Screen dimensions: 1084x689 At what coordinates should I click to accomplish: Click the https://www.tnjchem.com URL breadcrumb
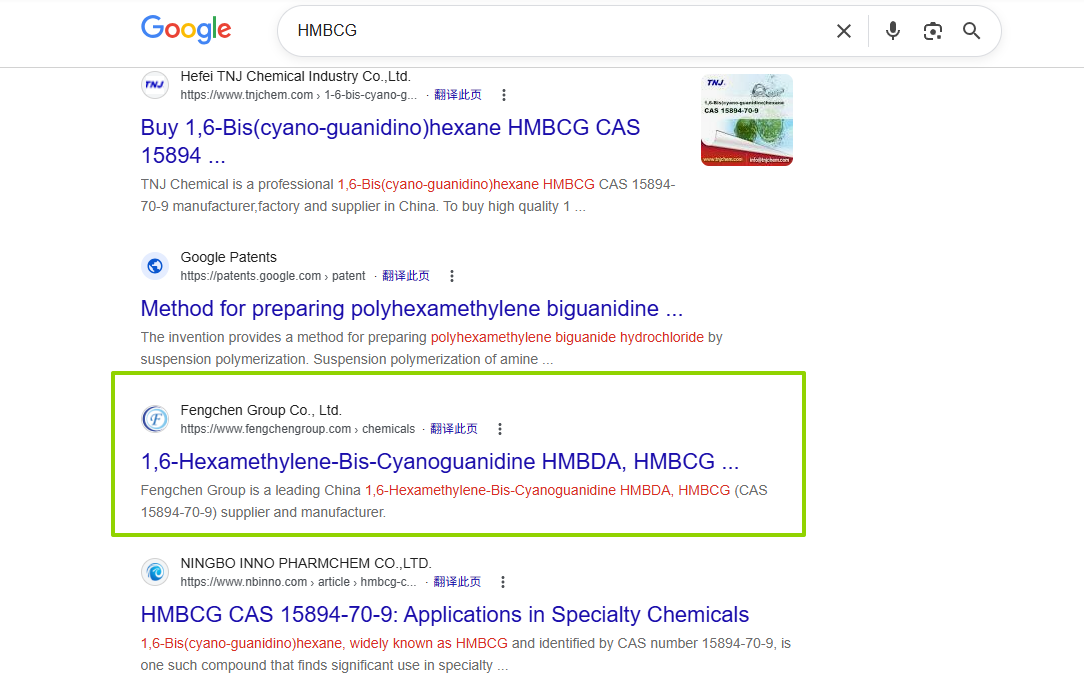298,95
